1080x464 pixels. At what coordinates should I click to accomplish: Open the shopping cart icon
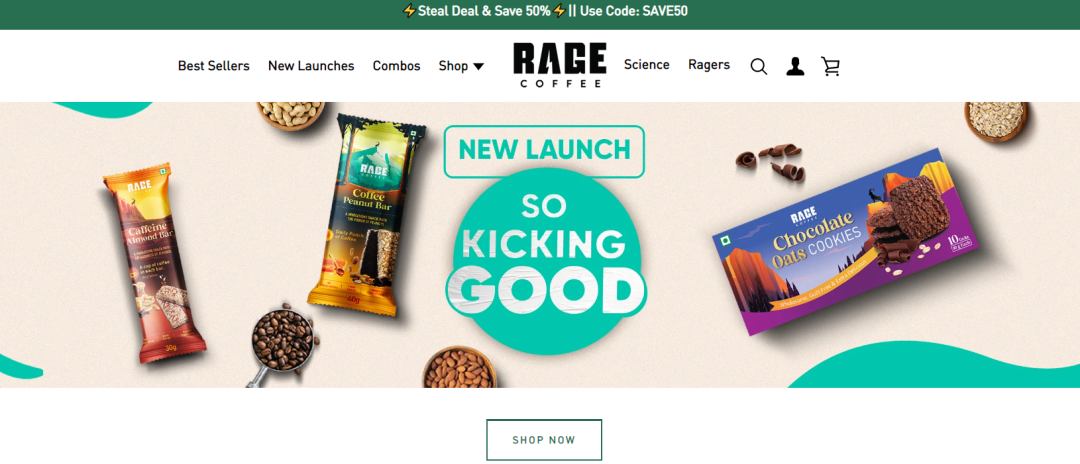coord(831,66)
